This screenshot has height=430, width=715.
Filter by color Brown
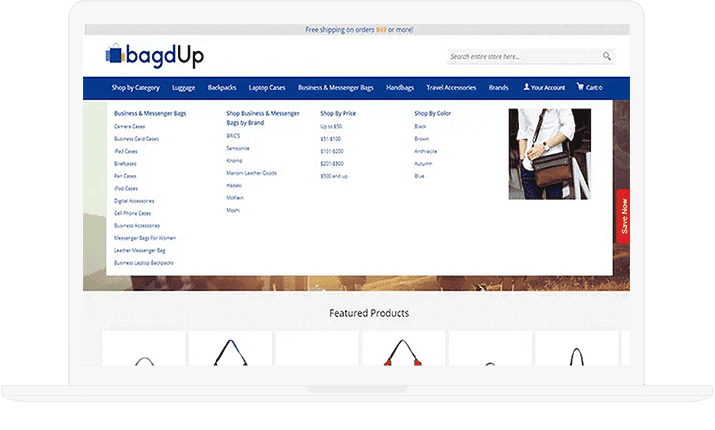click(x=421, y=139)
